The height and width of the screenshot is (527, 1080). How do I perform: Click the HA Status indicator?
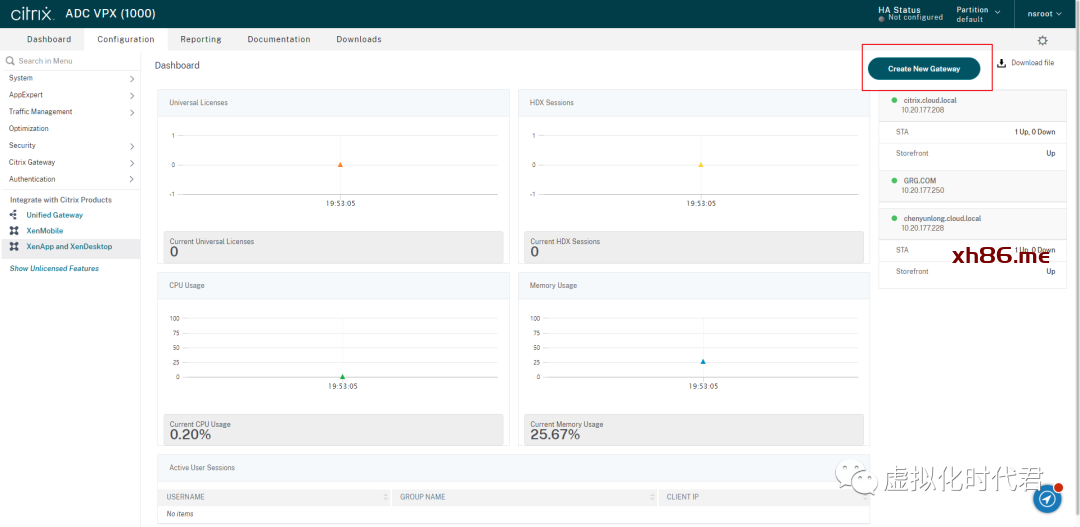point(909,14)
